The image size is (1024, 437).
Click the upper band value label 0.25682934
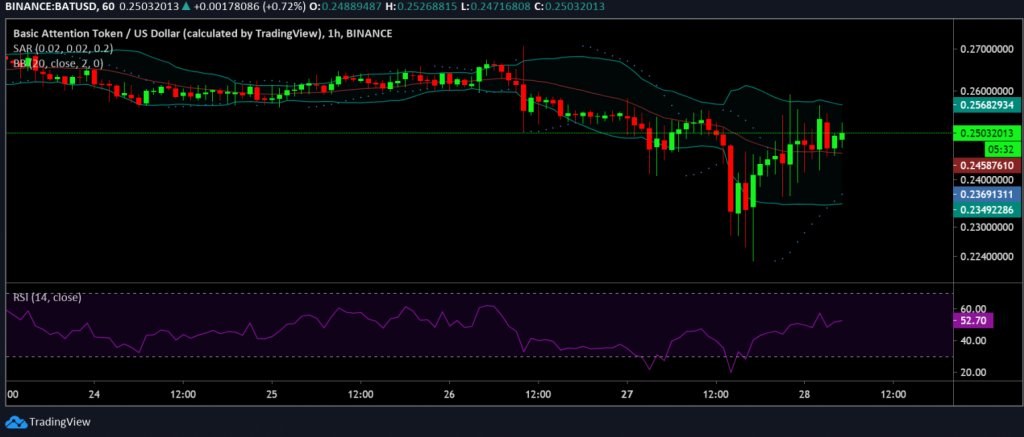(986, 105)
